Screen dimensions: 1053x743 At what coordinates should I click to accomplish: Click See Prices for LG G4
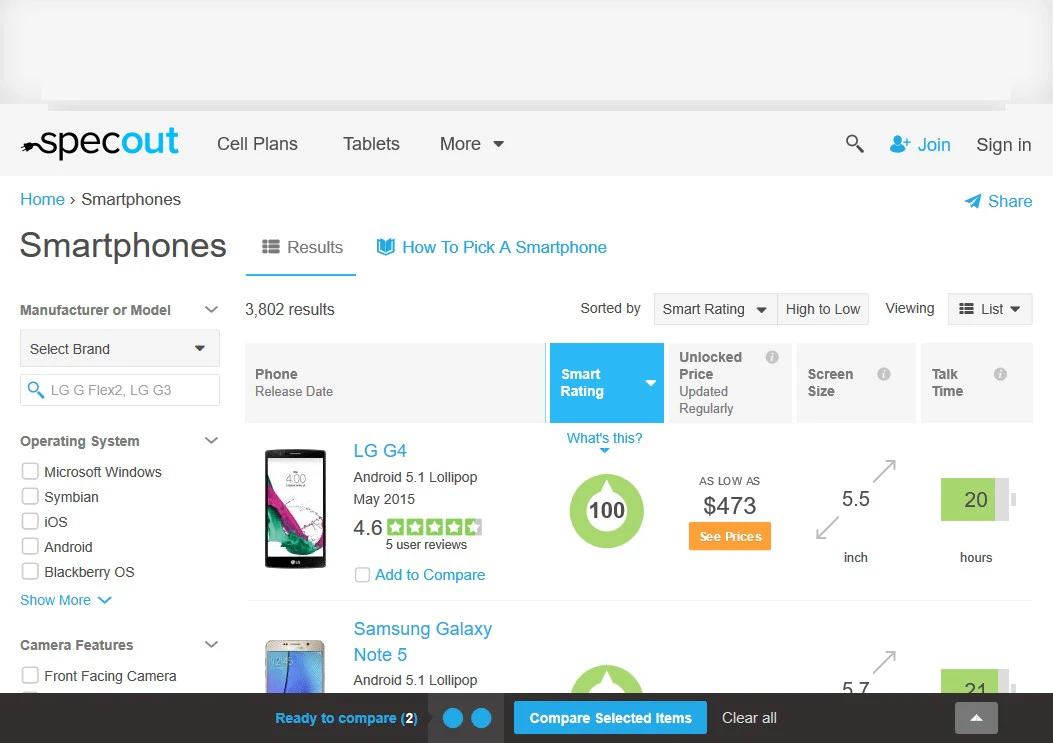click(x=730, y=536)
